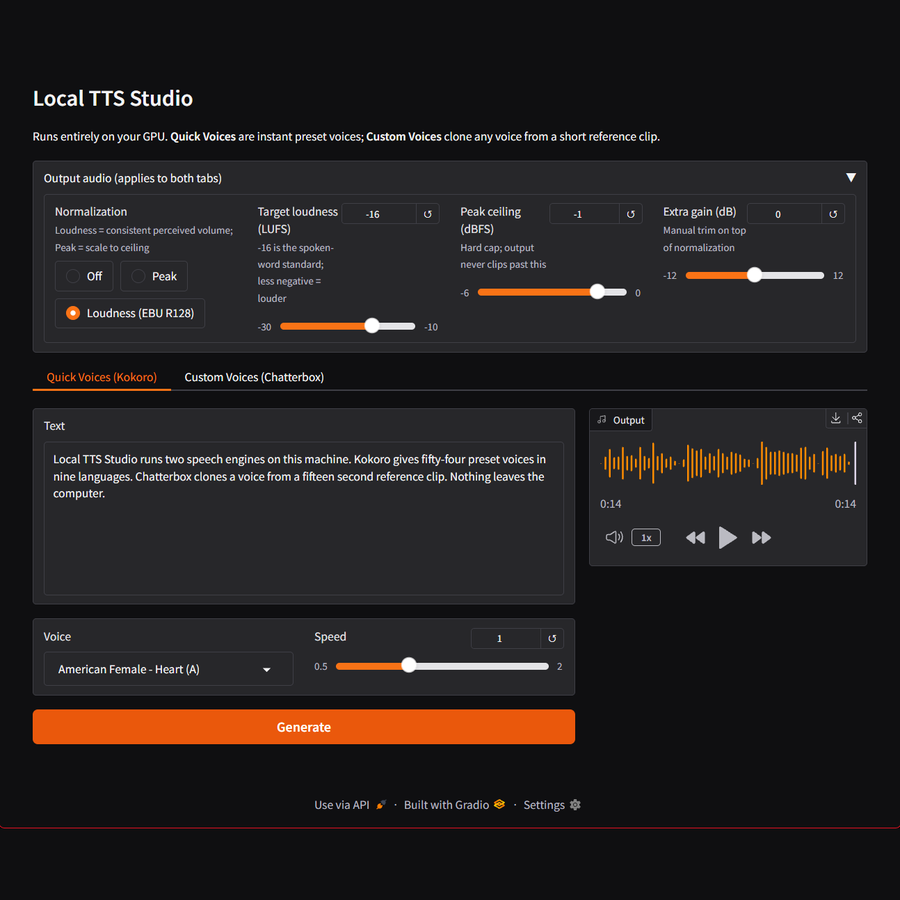The image size is (900, 900).
Task: Click the output audio waveform
Action: [728, 463]
